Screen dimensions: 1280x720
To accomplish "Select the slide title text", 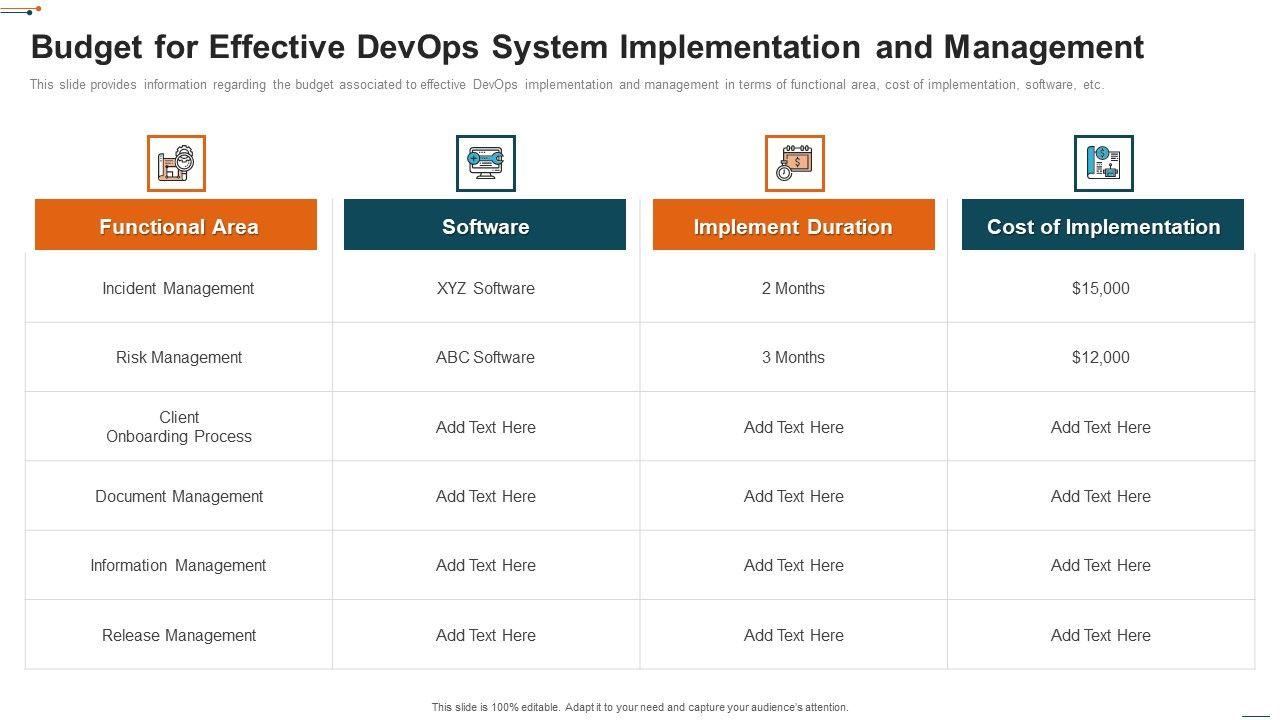I will click(x=587, y=47).
